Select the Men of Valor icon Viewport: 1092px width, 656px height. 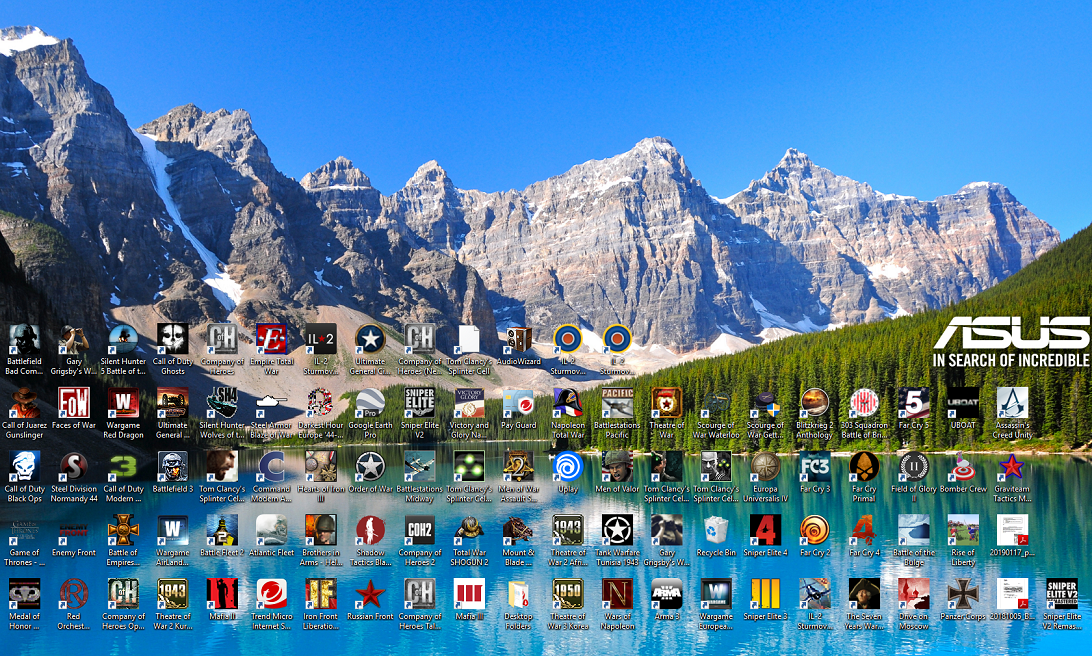point(617,467)
